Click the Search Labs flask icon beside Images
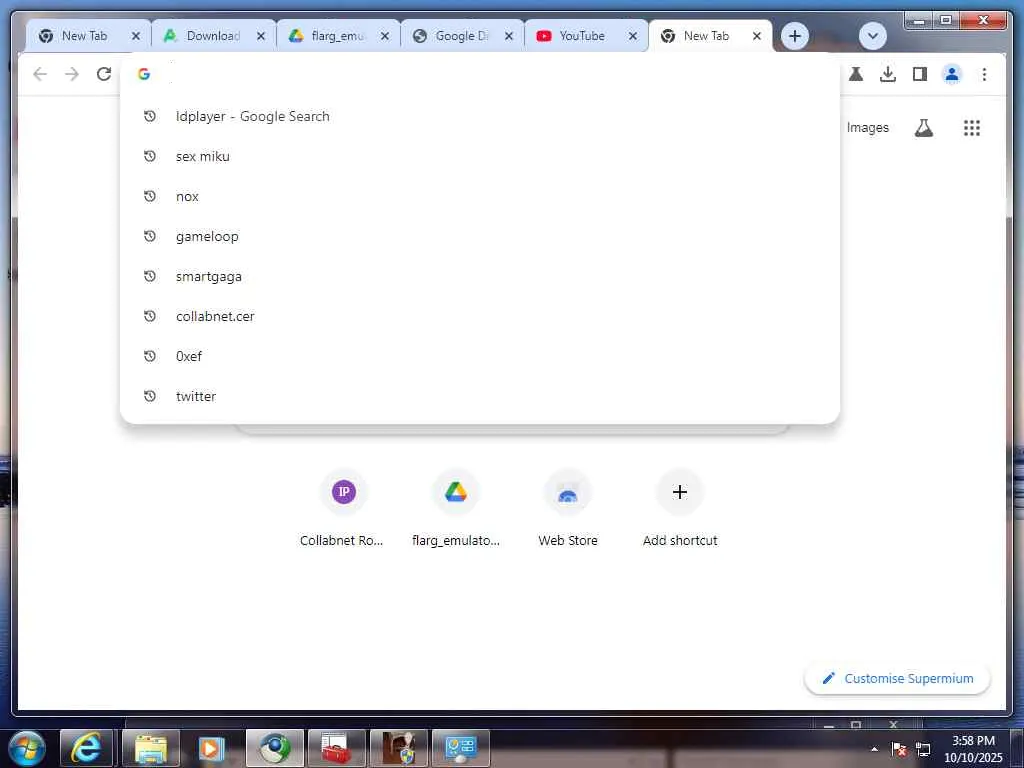The height and width of the screenshot is (768, 1024). 923,128
